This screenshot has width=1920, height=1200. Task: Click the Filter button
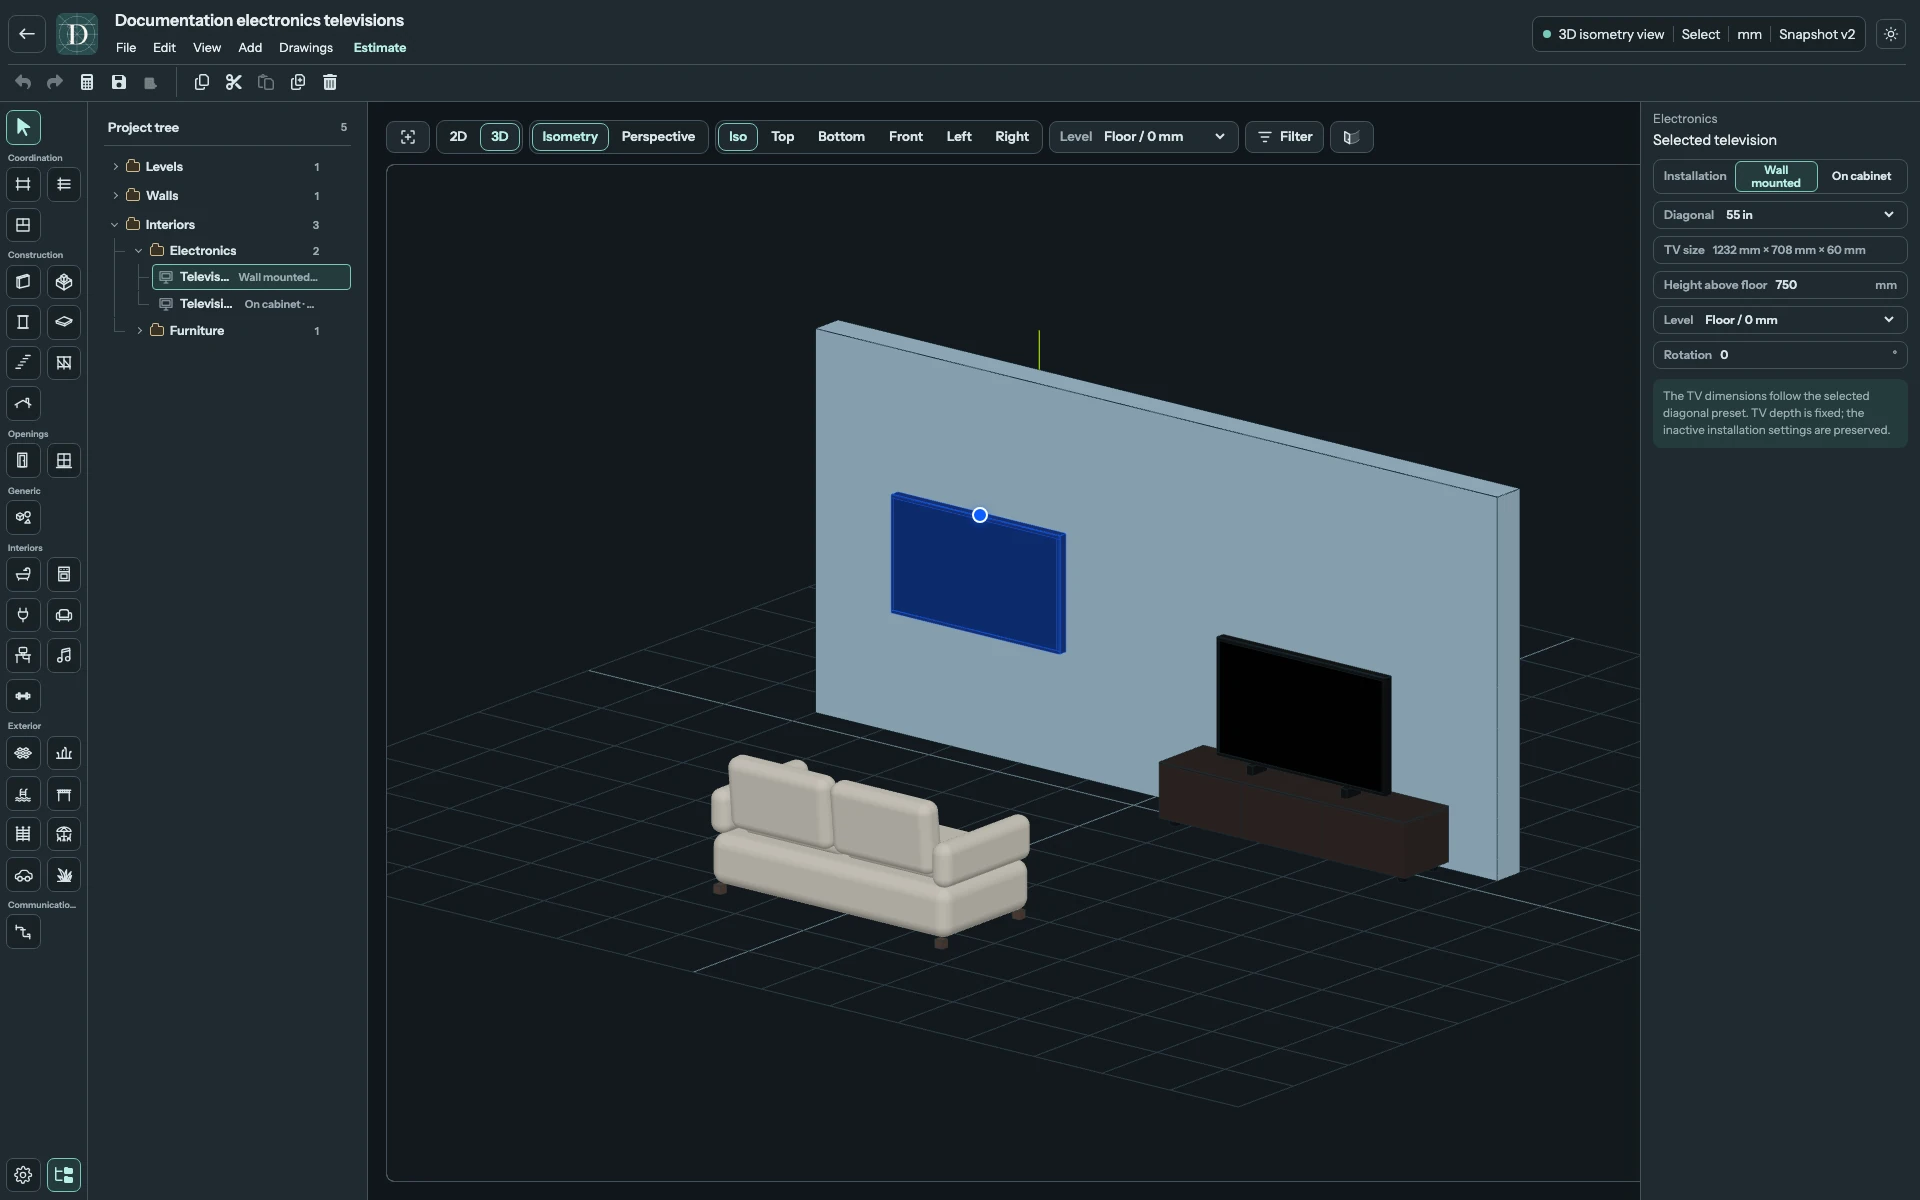click(1284, 137)
